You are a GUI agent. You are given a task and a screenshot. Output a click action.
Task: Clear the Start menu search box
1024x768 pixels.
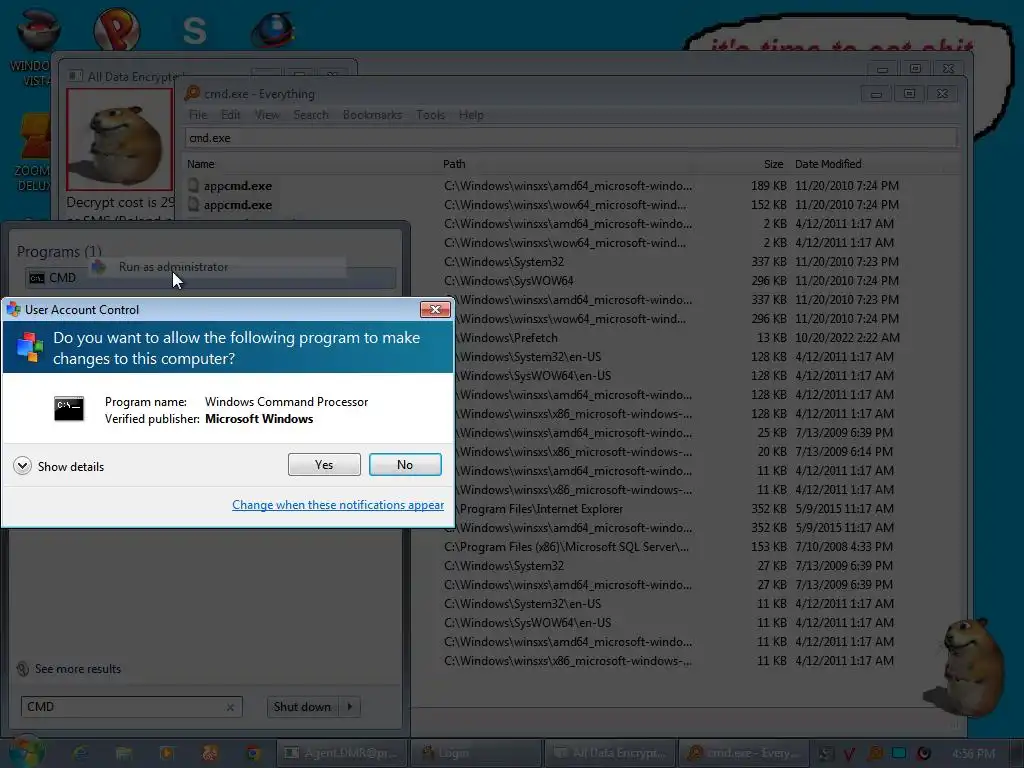[x=230, y=707]
